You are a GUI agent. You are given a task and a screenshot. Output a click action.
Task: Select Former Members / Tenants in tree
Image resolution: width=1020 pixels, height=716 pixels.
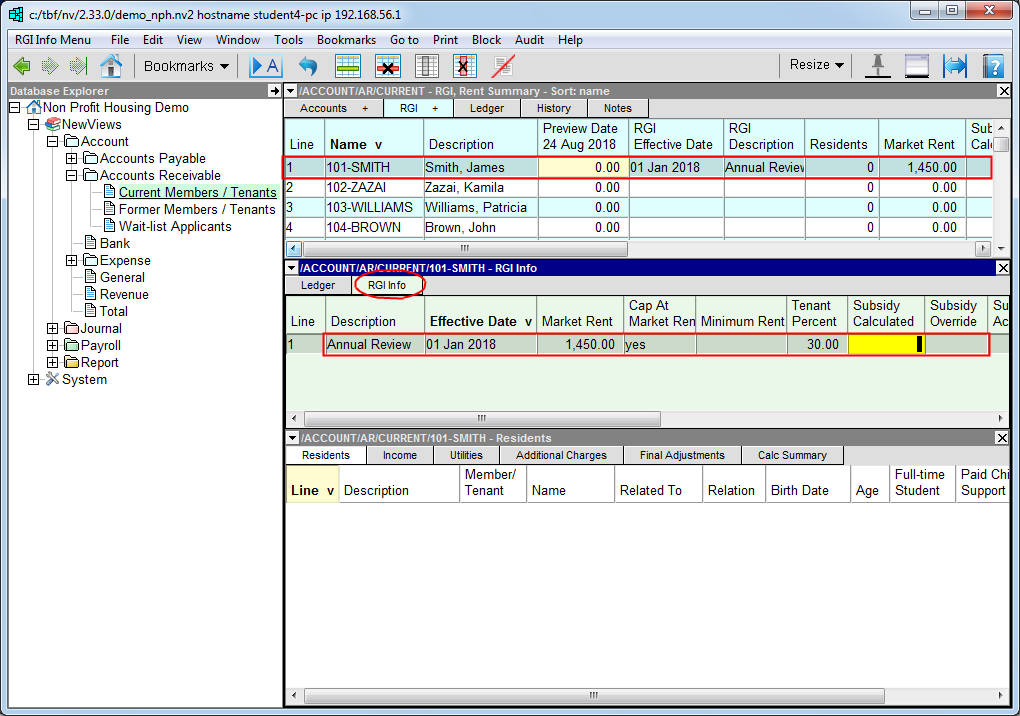(x=197, y=209)
